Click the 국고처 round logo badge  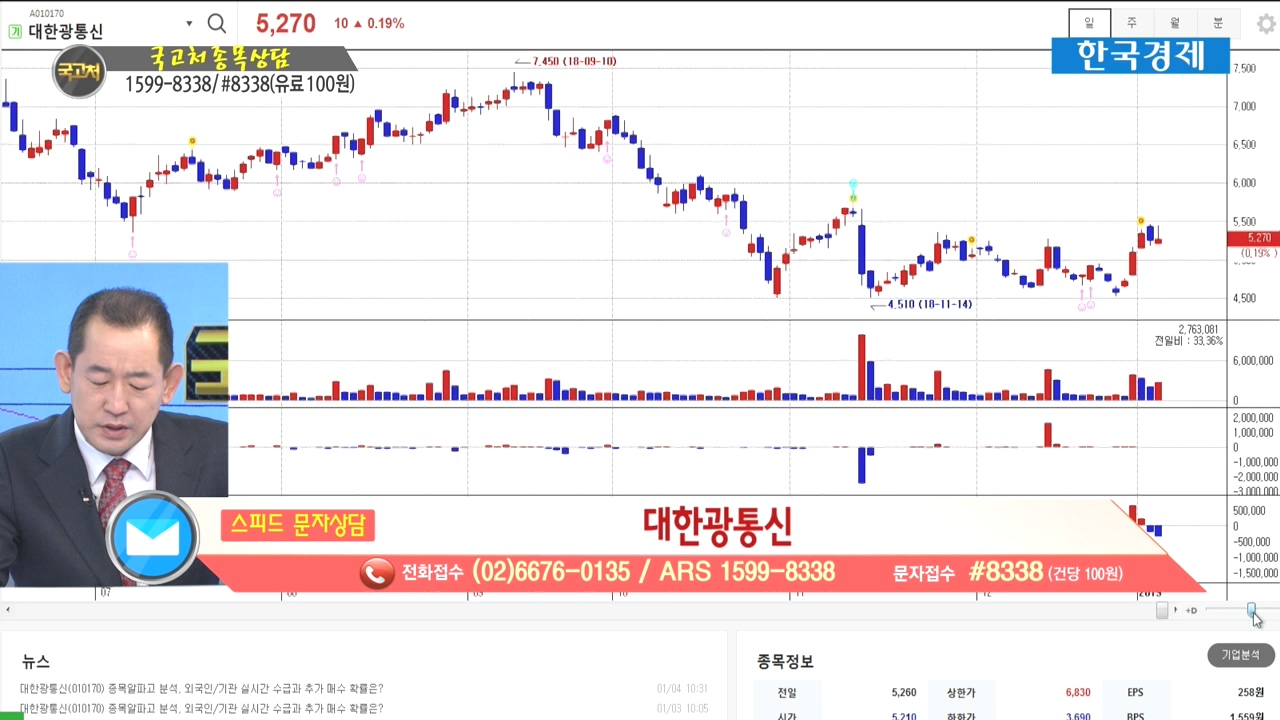tap(79, 72)
